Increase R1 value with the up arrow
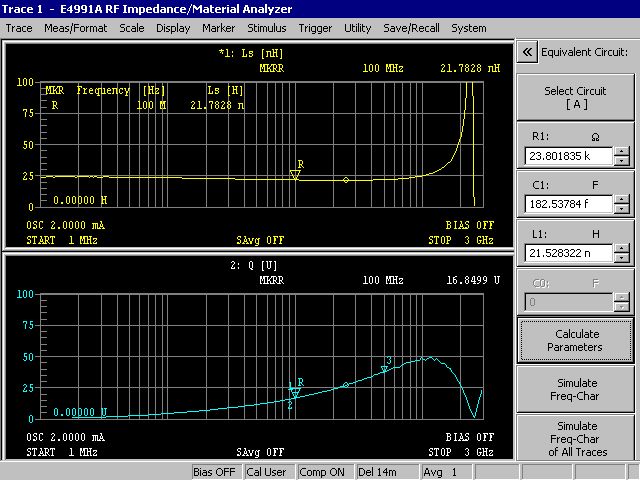The height and width of the screenshot is (480, 640). [x=622, y=151]
